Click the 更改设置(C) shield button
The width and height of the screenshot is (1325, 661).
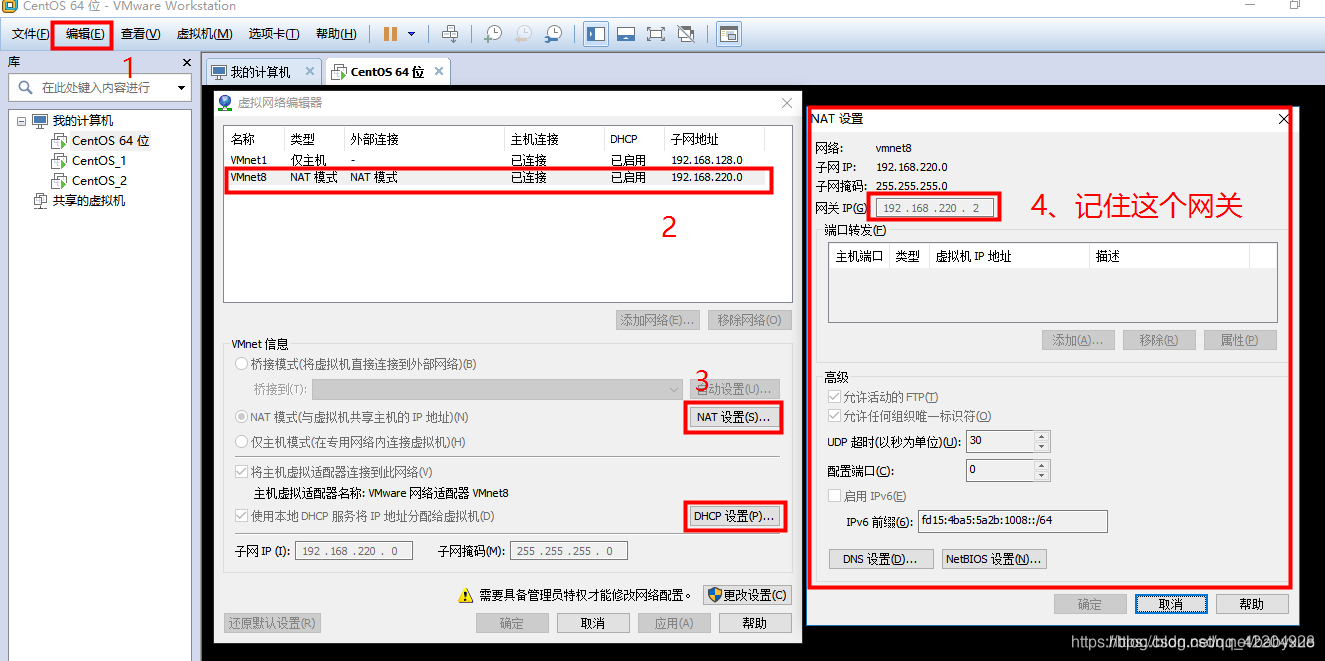click(x=747, y=595)
